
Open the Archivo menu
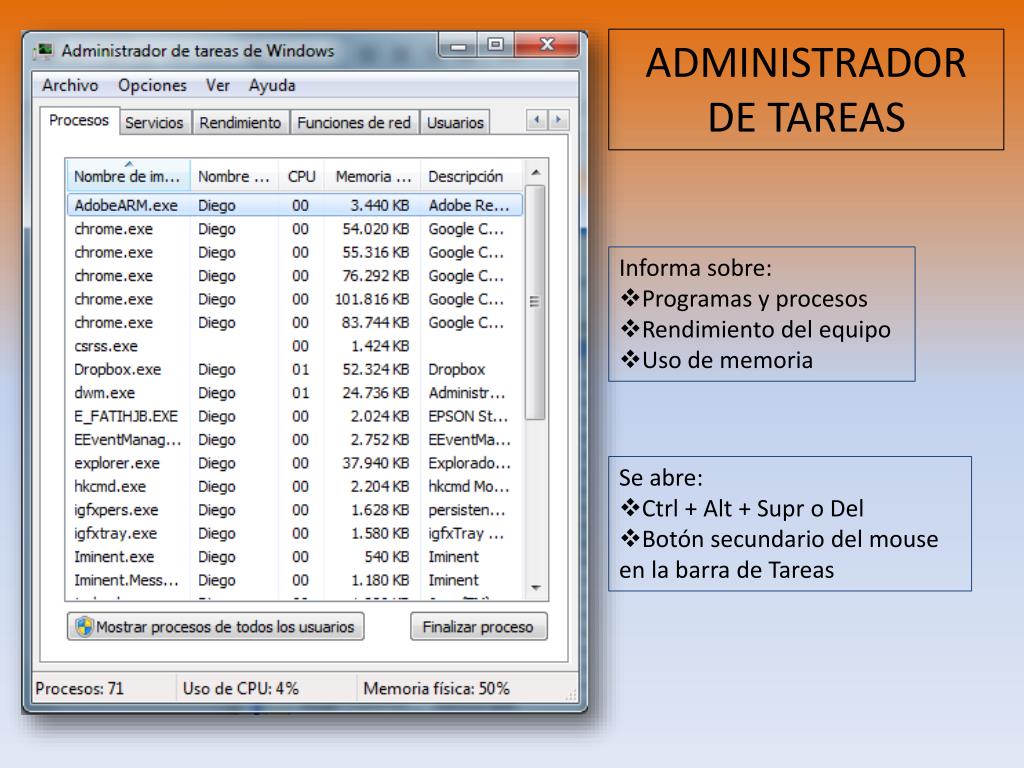[x=70, y=86]
